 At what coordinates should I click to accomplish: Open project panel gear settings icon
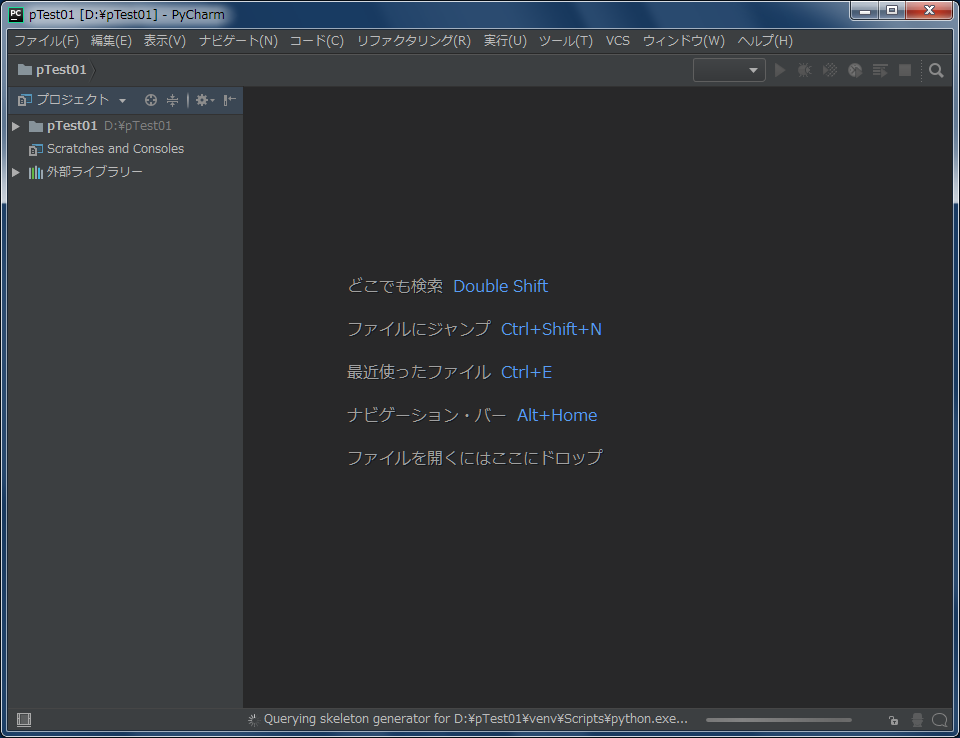[204, 100]
